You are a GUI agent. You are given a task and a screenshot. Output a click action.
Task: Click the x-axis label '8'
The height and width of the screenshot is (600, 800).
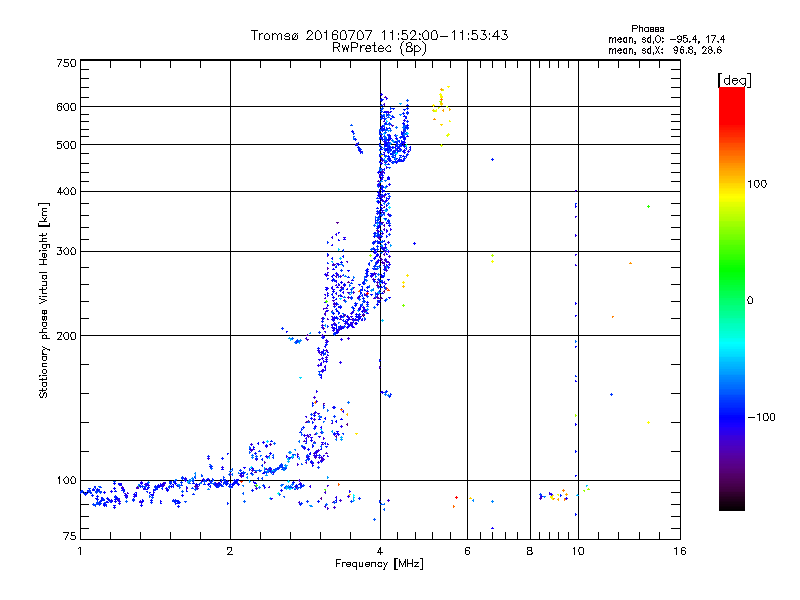tap(530, 551)
